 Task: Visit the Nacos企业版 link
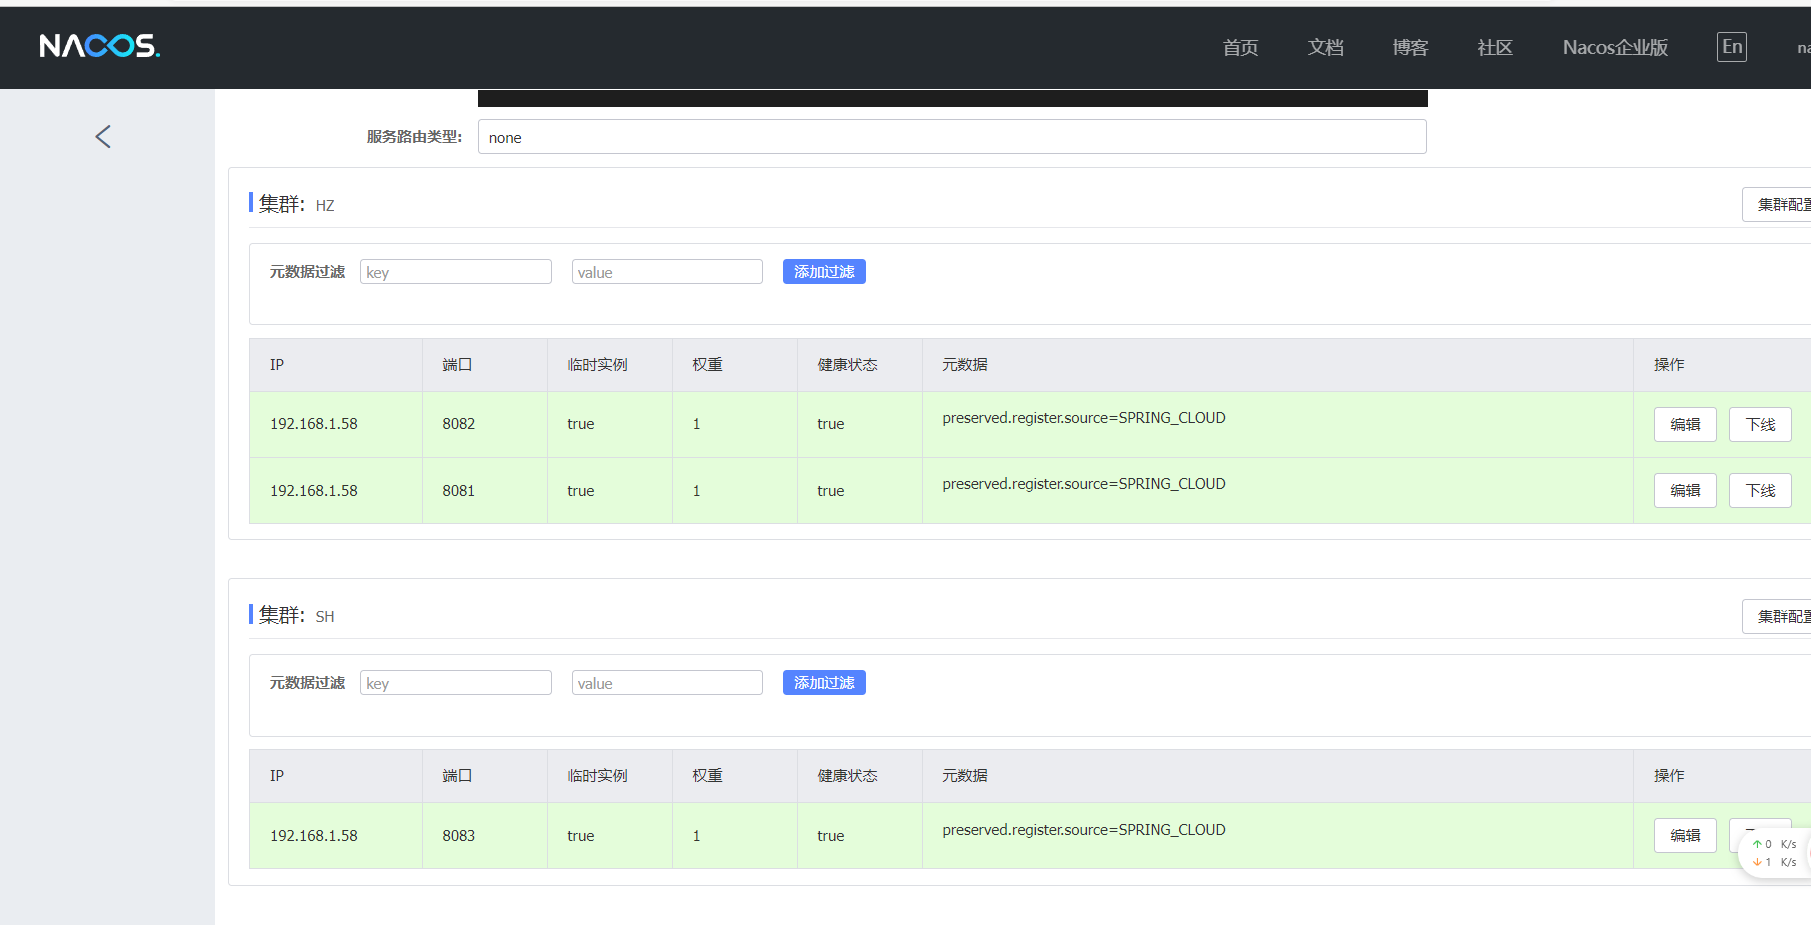1615,48
